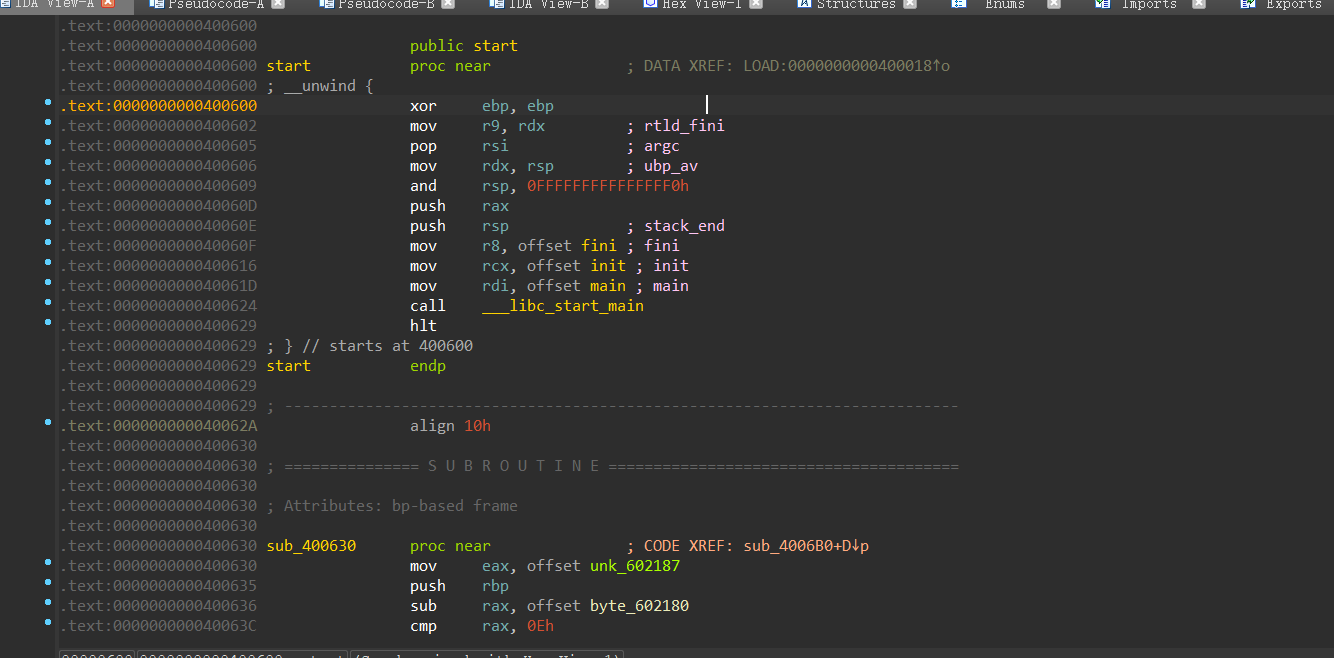Select the unk_602187 operand

pos(635,566)
